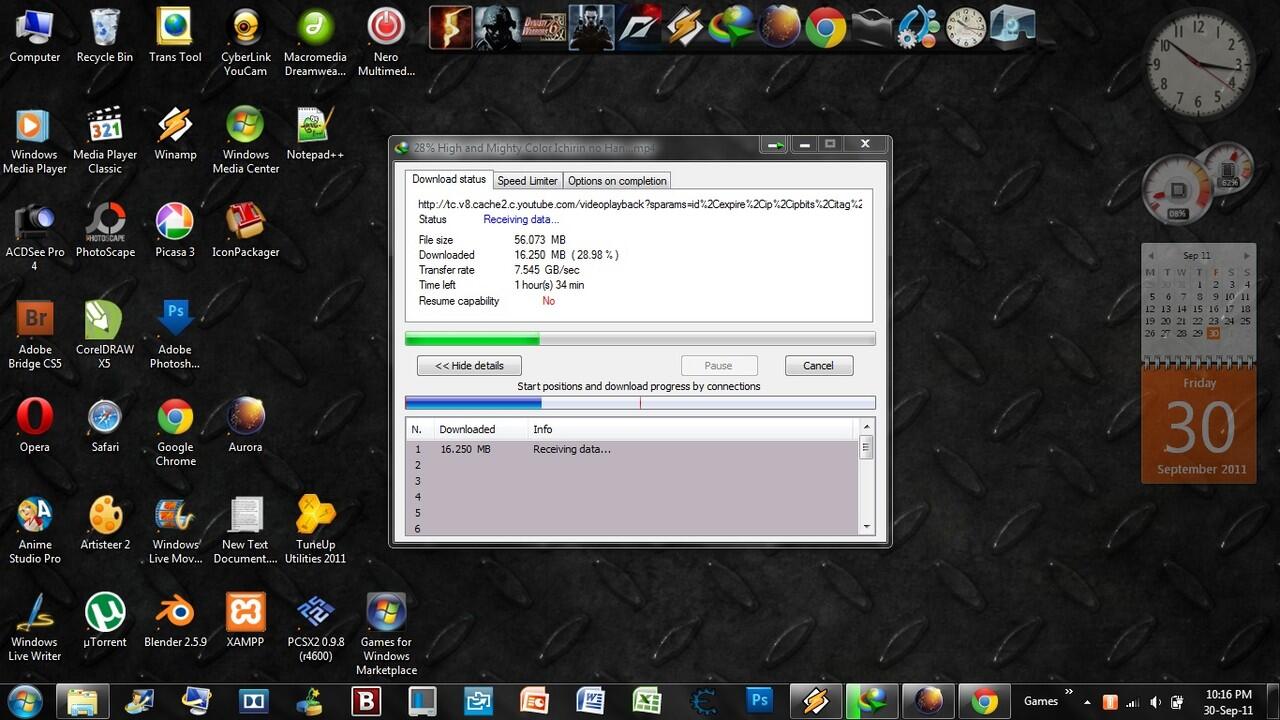Viewport: 1280px width, 720px height.
Task: Open Safari desktop shortcut
Action: (105, 426)
